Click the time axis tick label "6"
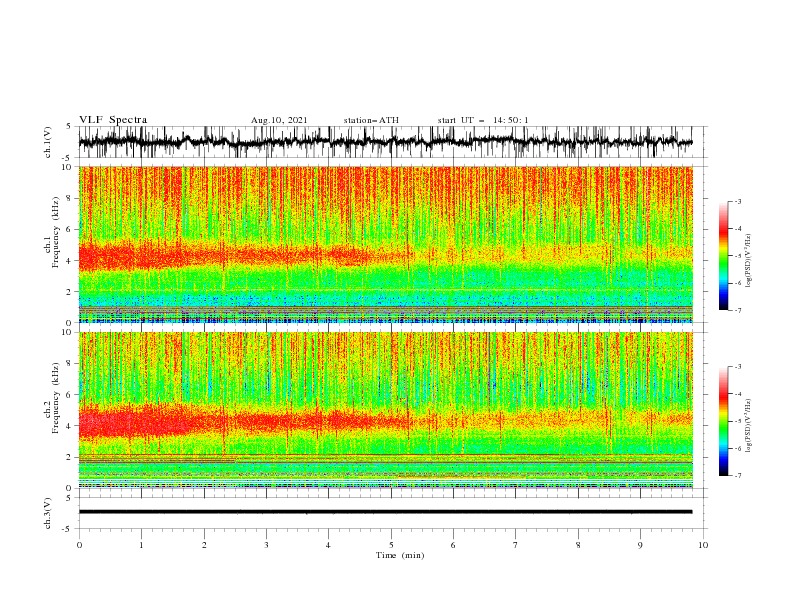Image resolution: width=792 pixels, height=612 pixels. (x=453, y=545)
